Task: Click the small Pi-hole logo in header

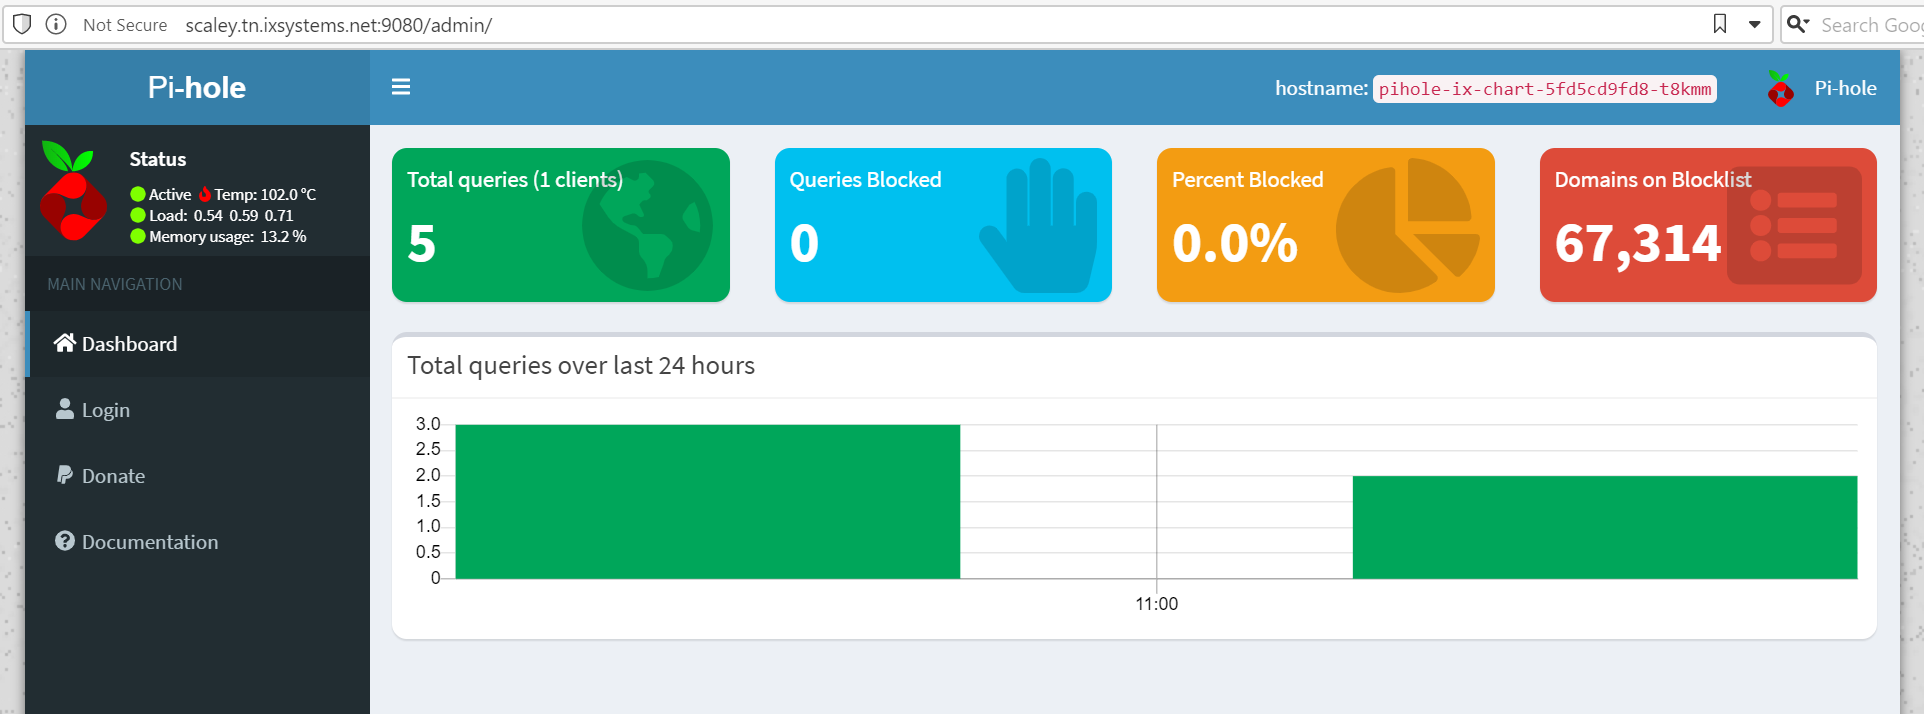Action: (x=1780, y=89)
